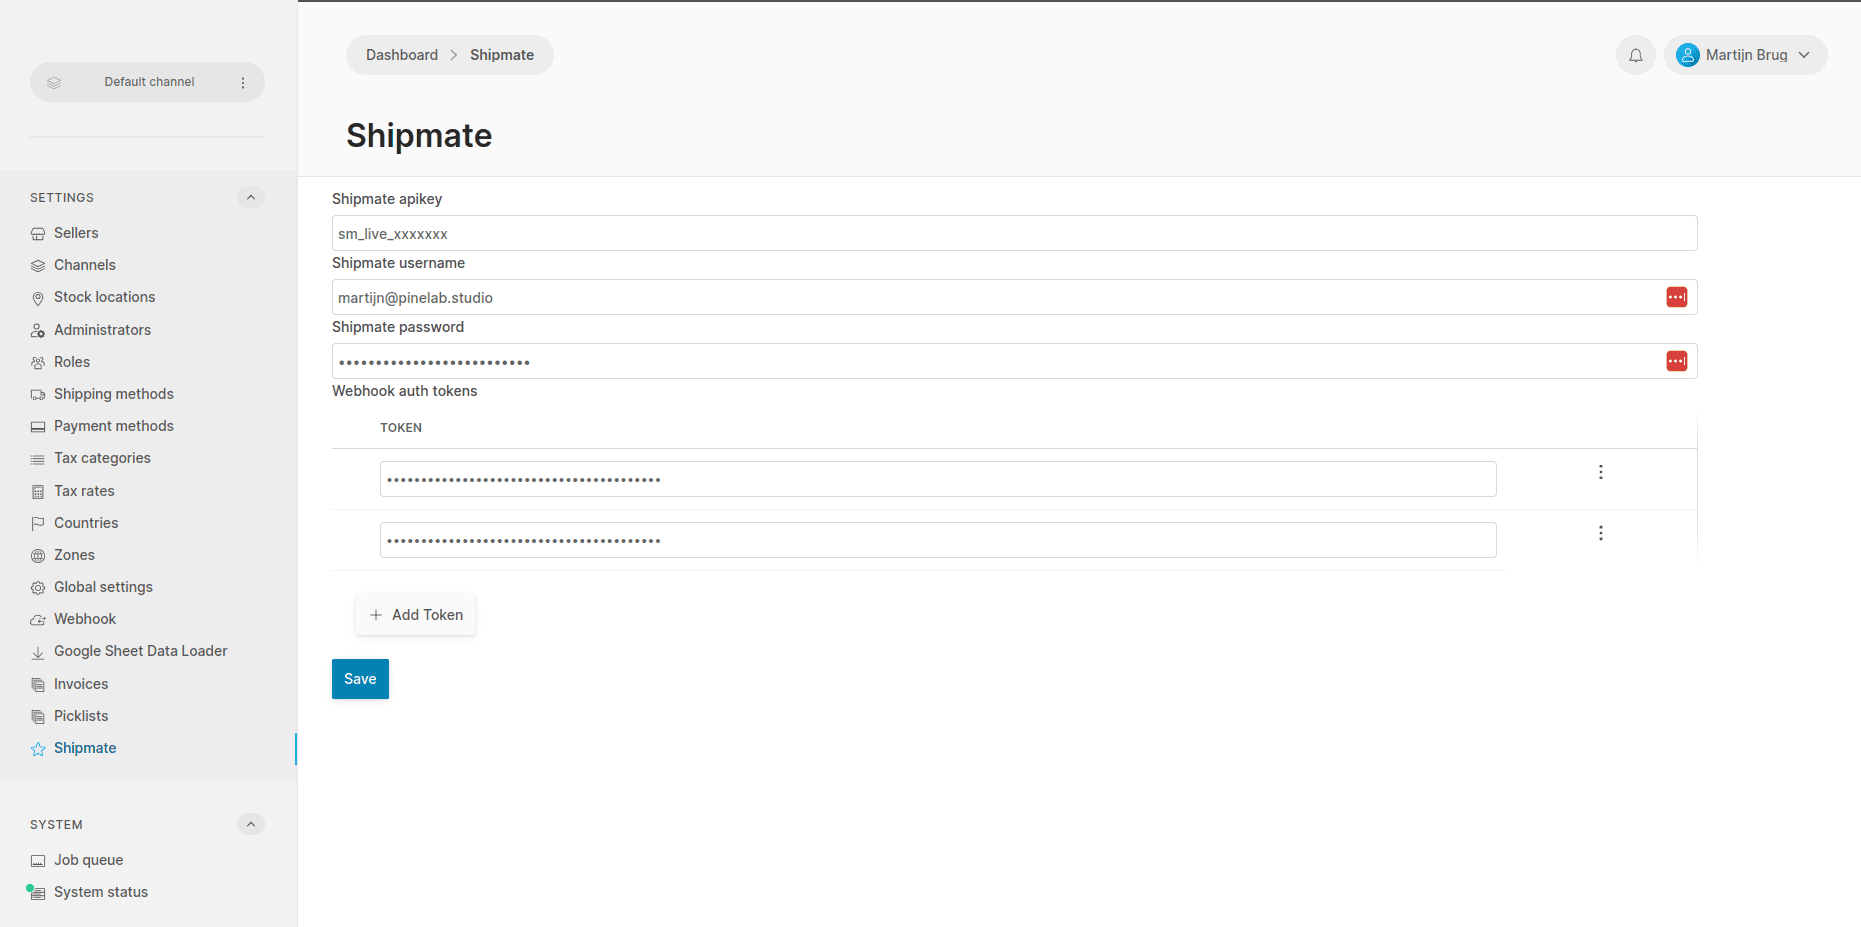
Task: Click the Payment methods card icon
Action: [38, 427]
